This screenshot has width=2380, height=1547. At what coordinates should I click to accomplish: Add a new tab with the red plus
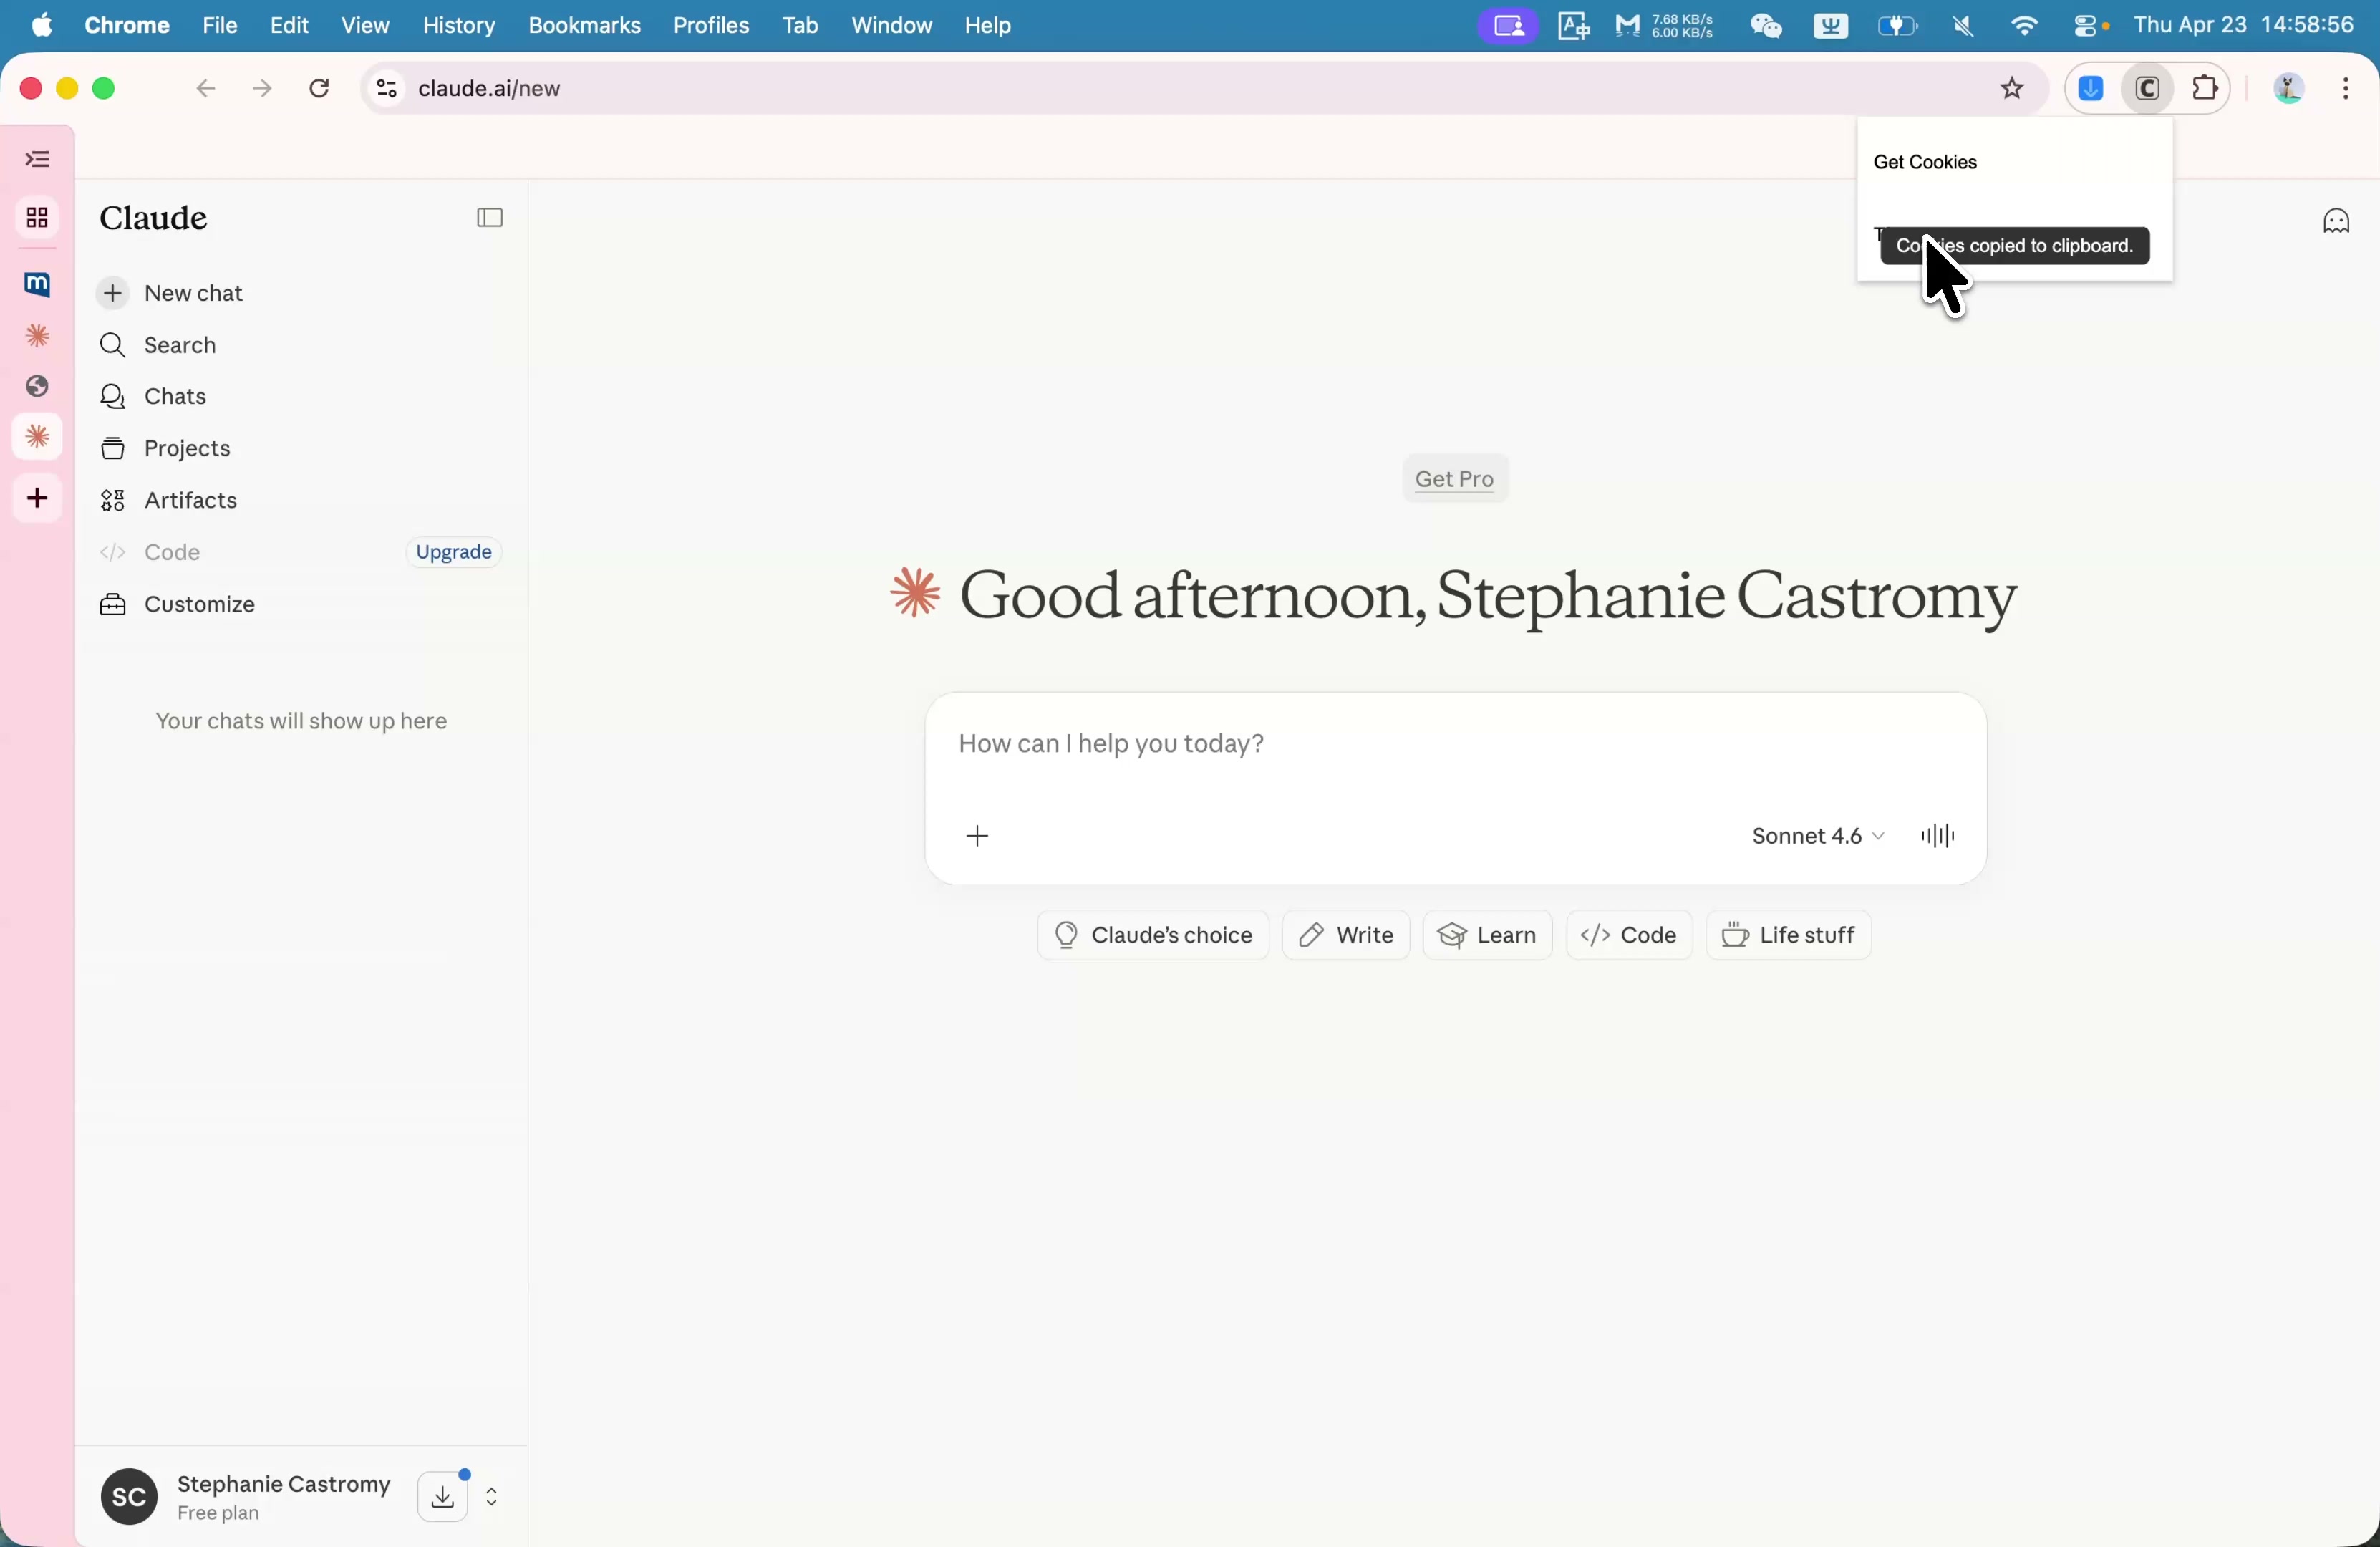[x=38, y=499]
